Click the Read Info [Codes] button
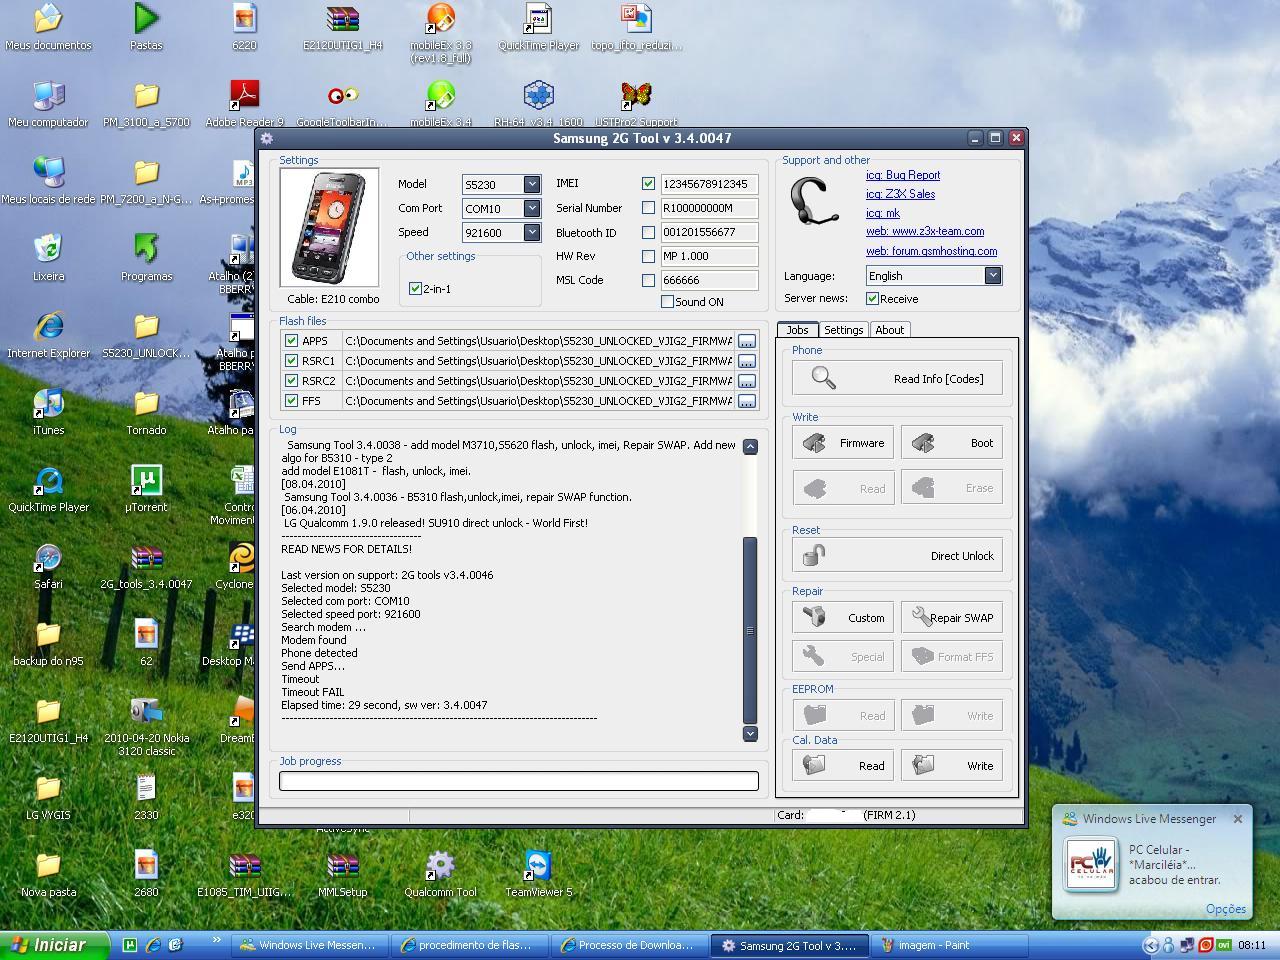This screenshot has width=1280, height=960. coord(897,379)
